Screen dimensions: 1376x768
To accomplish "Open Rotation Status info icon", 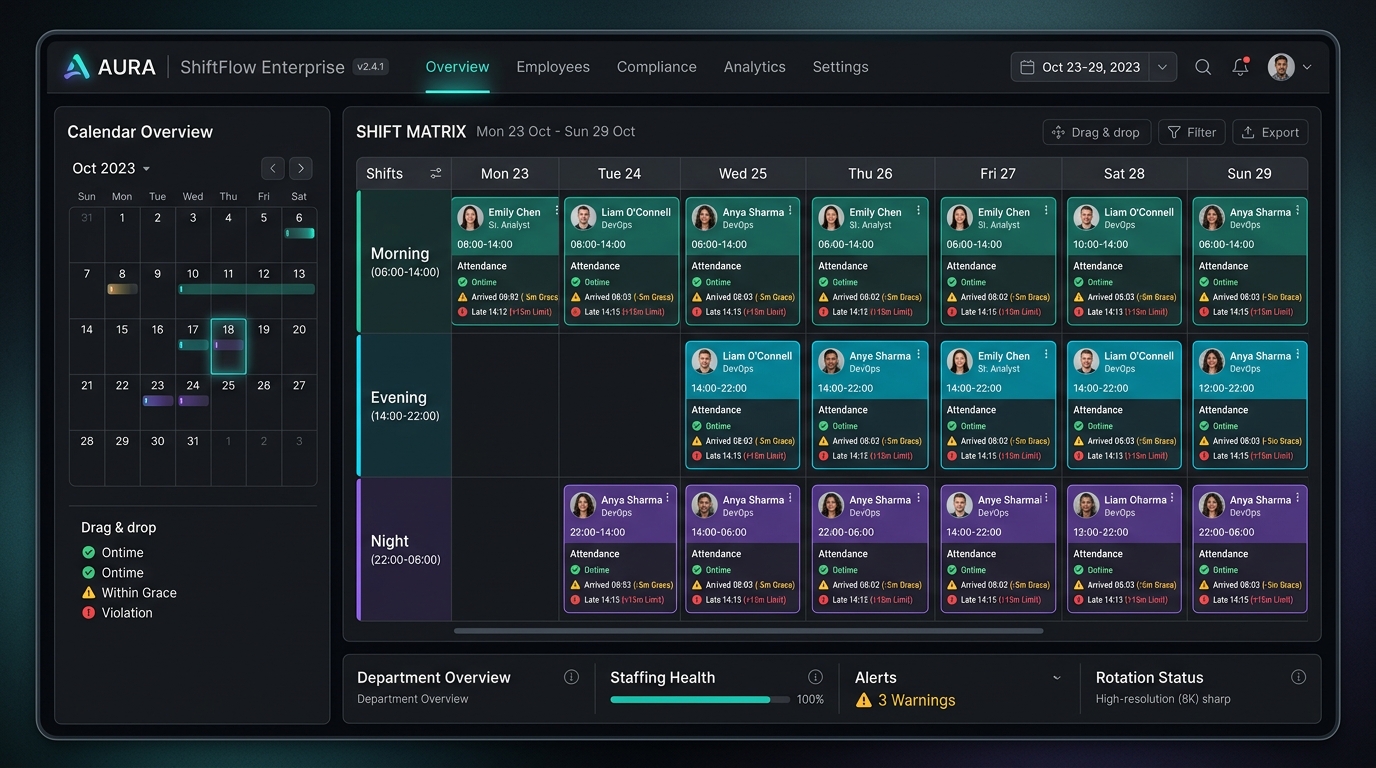I will tap(1298, 677).
